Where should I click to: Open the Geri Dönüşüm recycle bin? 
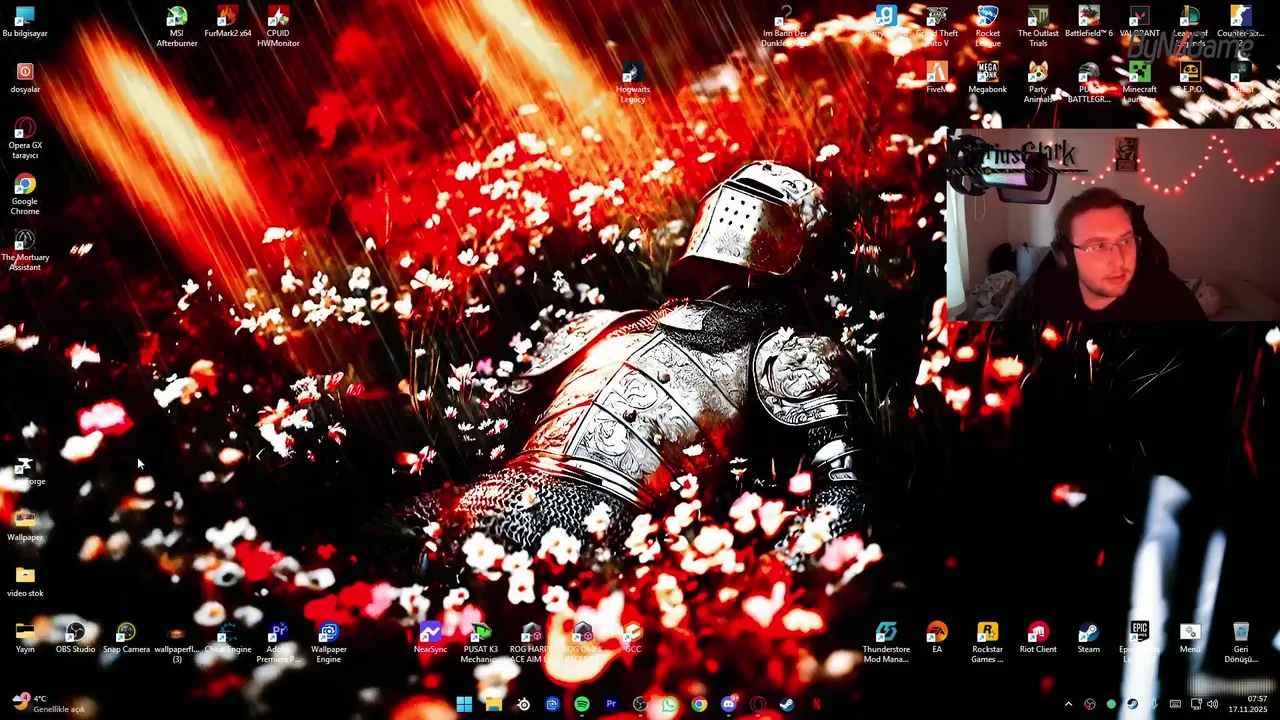[1241, 643]
